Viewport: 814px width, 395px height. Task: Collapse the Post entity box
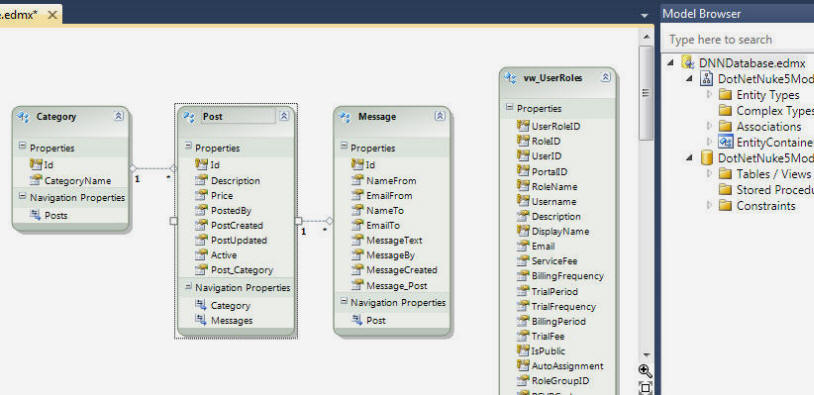(x=284, y=116)
